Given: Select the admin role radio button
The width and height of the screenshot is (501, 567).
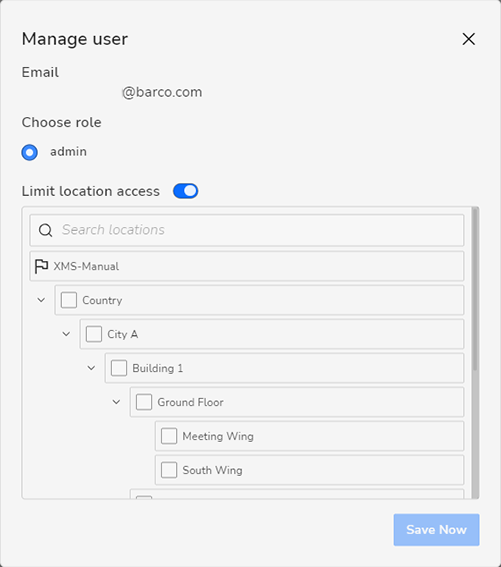Looking at the screenshot, I should tap(30, 152).
